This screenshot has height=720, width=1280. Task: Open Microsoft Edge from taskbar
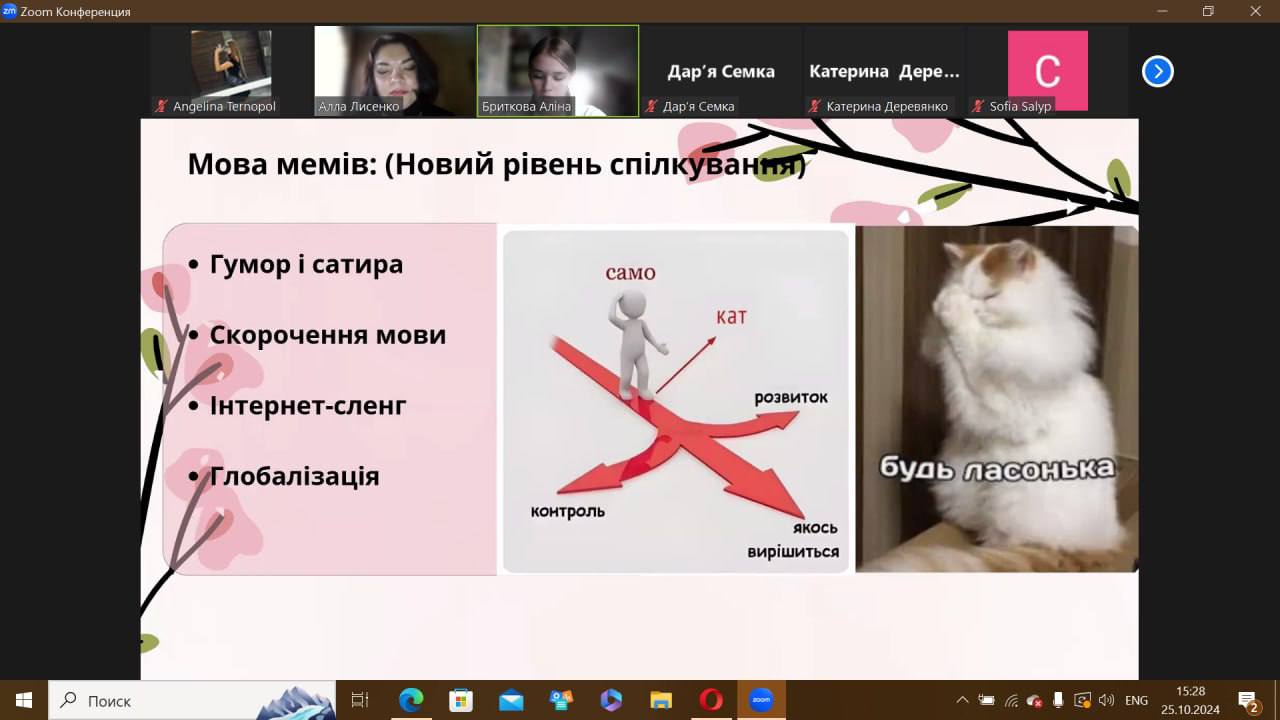coord(411,700)
